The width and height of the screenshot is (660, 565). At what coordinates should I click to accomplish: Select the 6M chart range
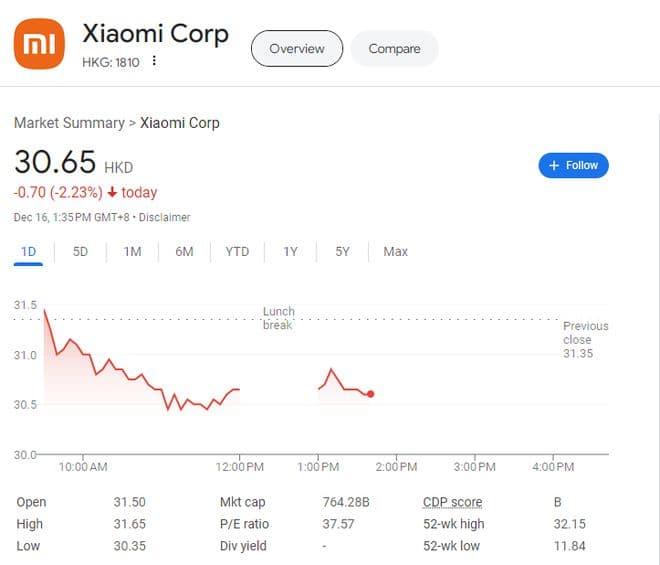tap(184, 252)
